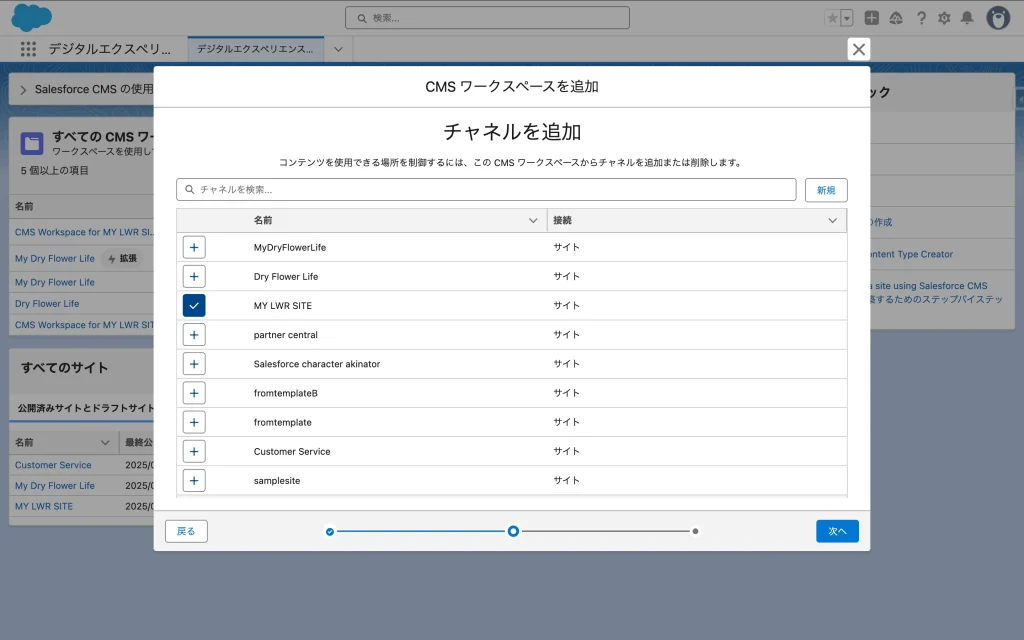Click the global actions plus icon
This screenshot has width=1024, height=640.
(x=872, y=18)
